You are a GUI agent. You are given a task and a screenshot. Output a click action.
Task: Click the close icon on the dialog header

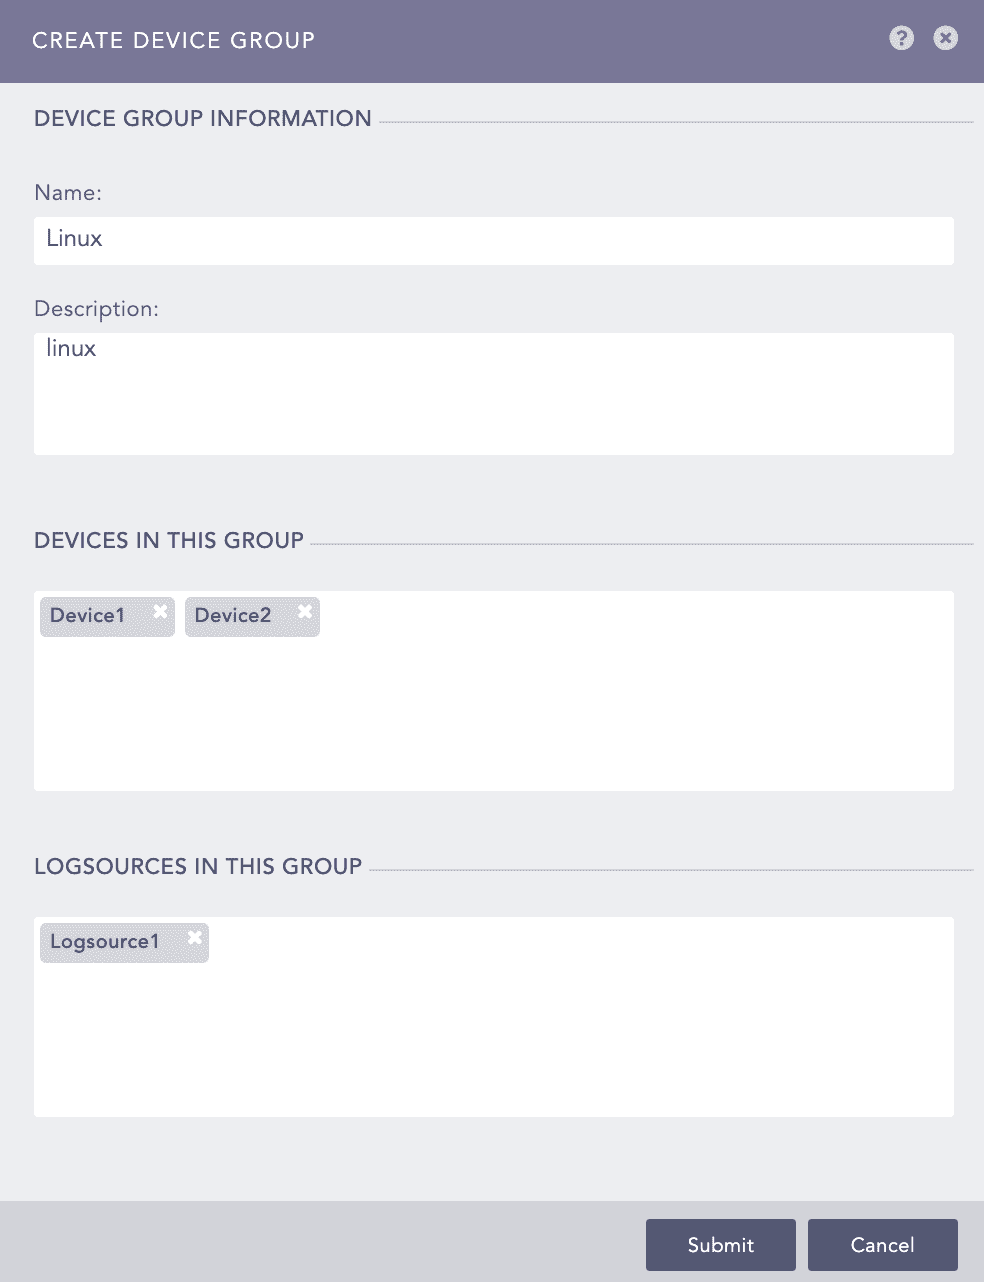(x=944, y=37)
